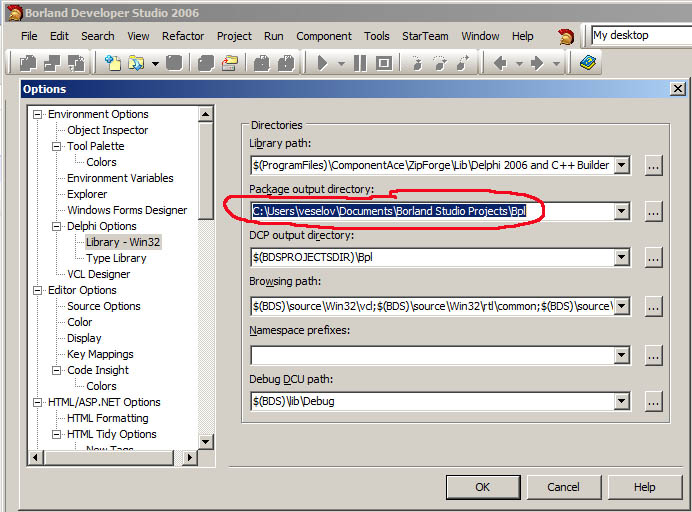Collapse the Environment Options tree node
Screen dimensions: 692x512
coord(38,114)
